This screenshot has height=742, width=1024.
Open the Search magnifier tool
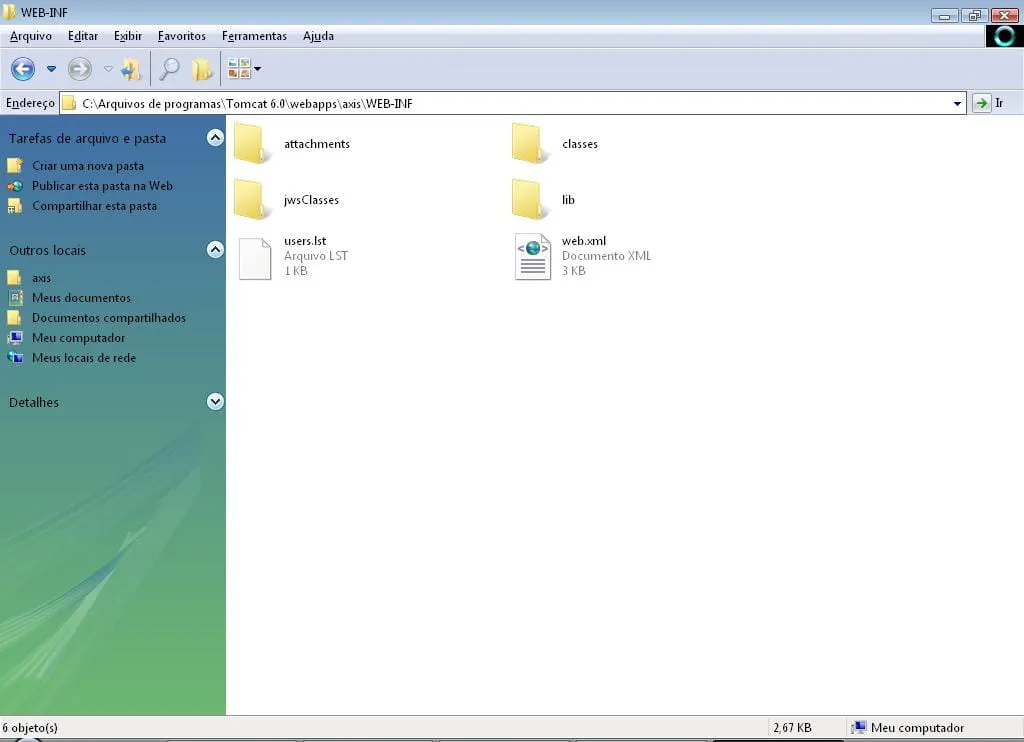coord(169,69)
